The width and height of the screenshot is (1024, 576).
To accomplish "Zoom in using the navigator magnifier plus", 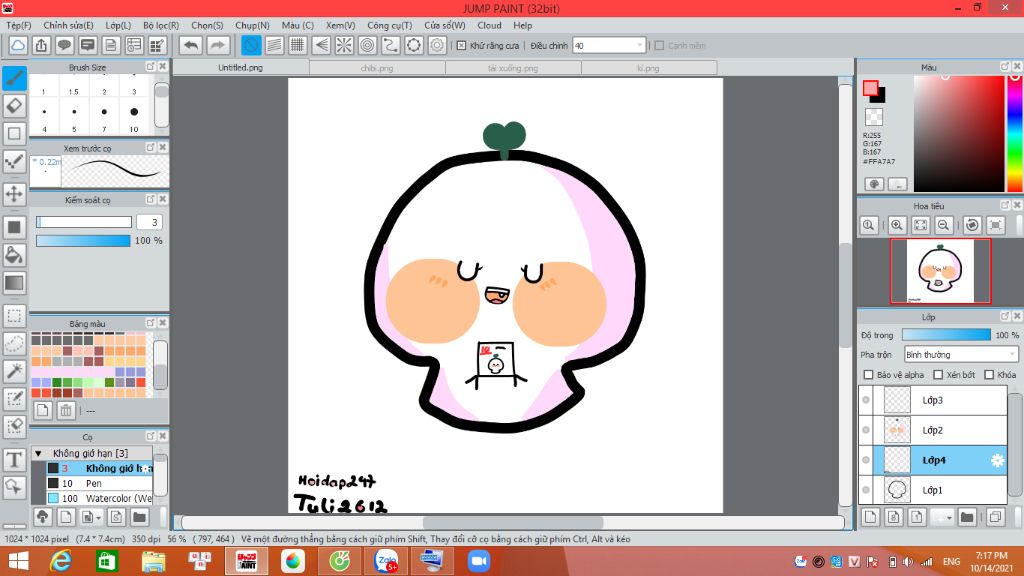I will (x=897, y=225).
